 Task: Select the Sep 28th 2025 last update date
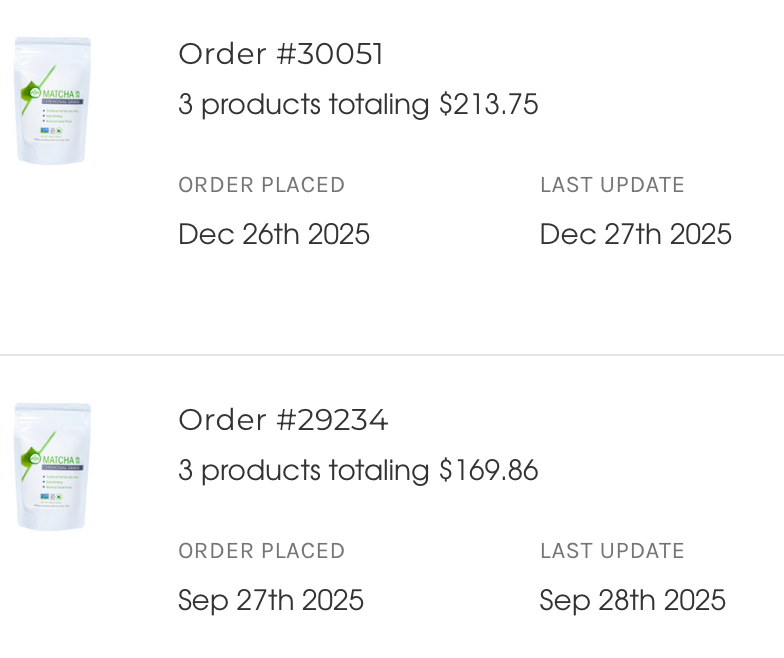pos(633,601)
